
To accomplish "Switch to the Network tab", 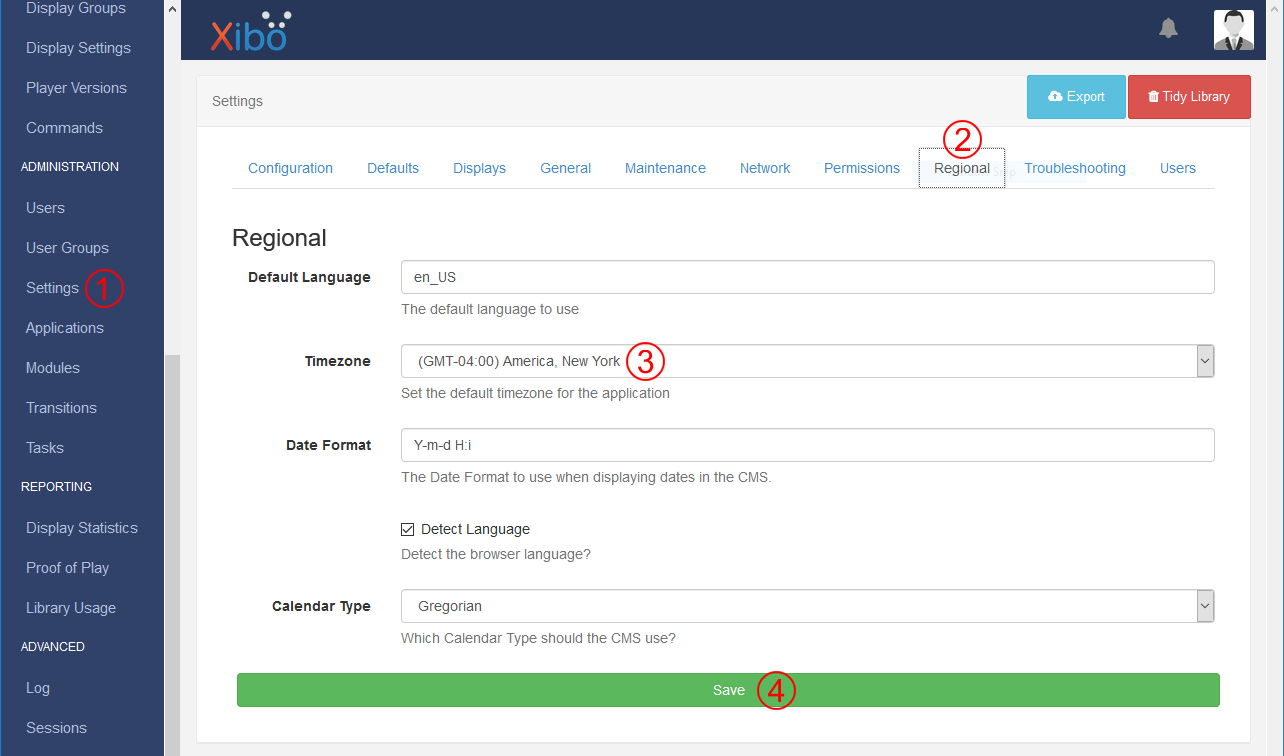I will point(765,168).
